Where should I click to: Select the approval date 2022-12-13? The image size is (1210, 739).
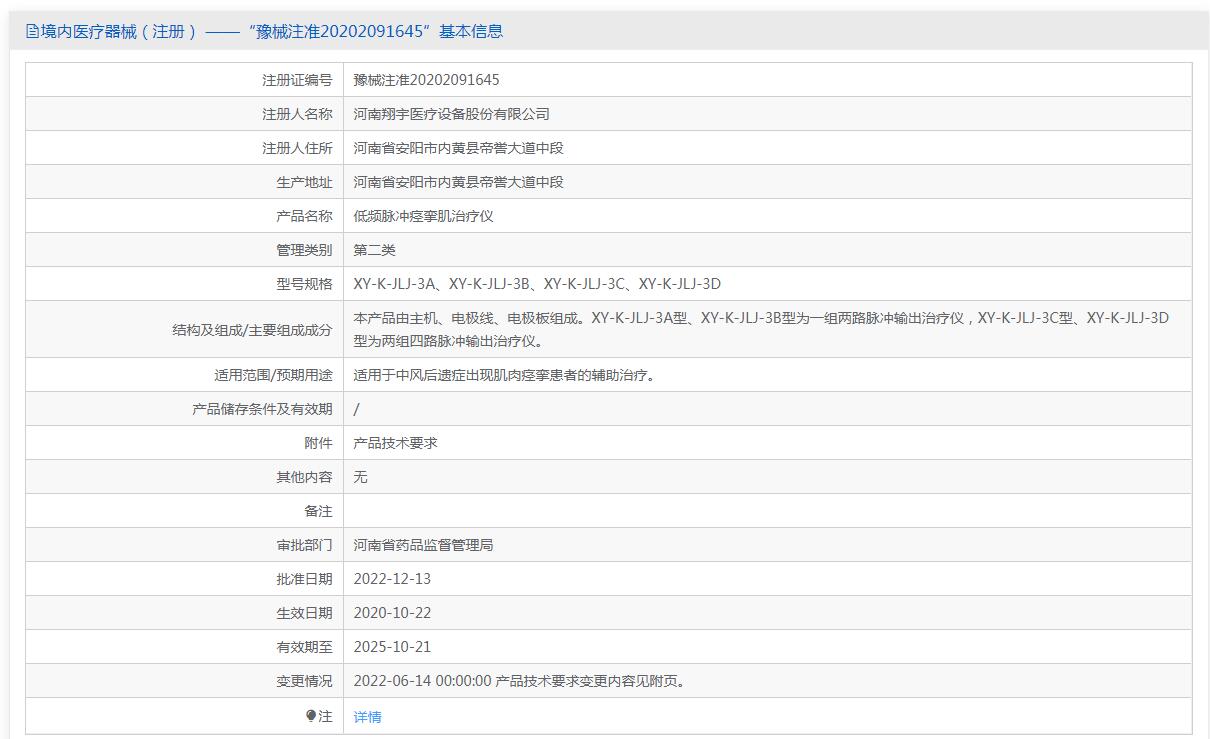392,579
